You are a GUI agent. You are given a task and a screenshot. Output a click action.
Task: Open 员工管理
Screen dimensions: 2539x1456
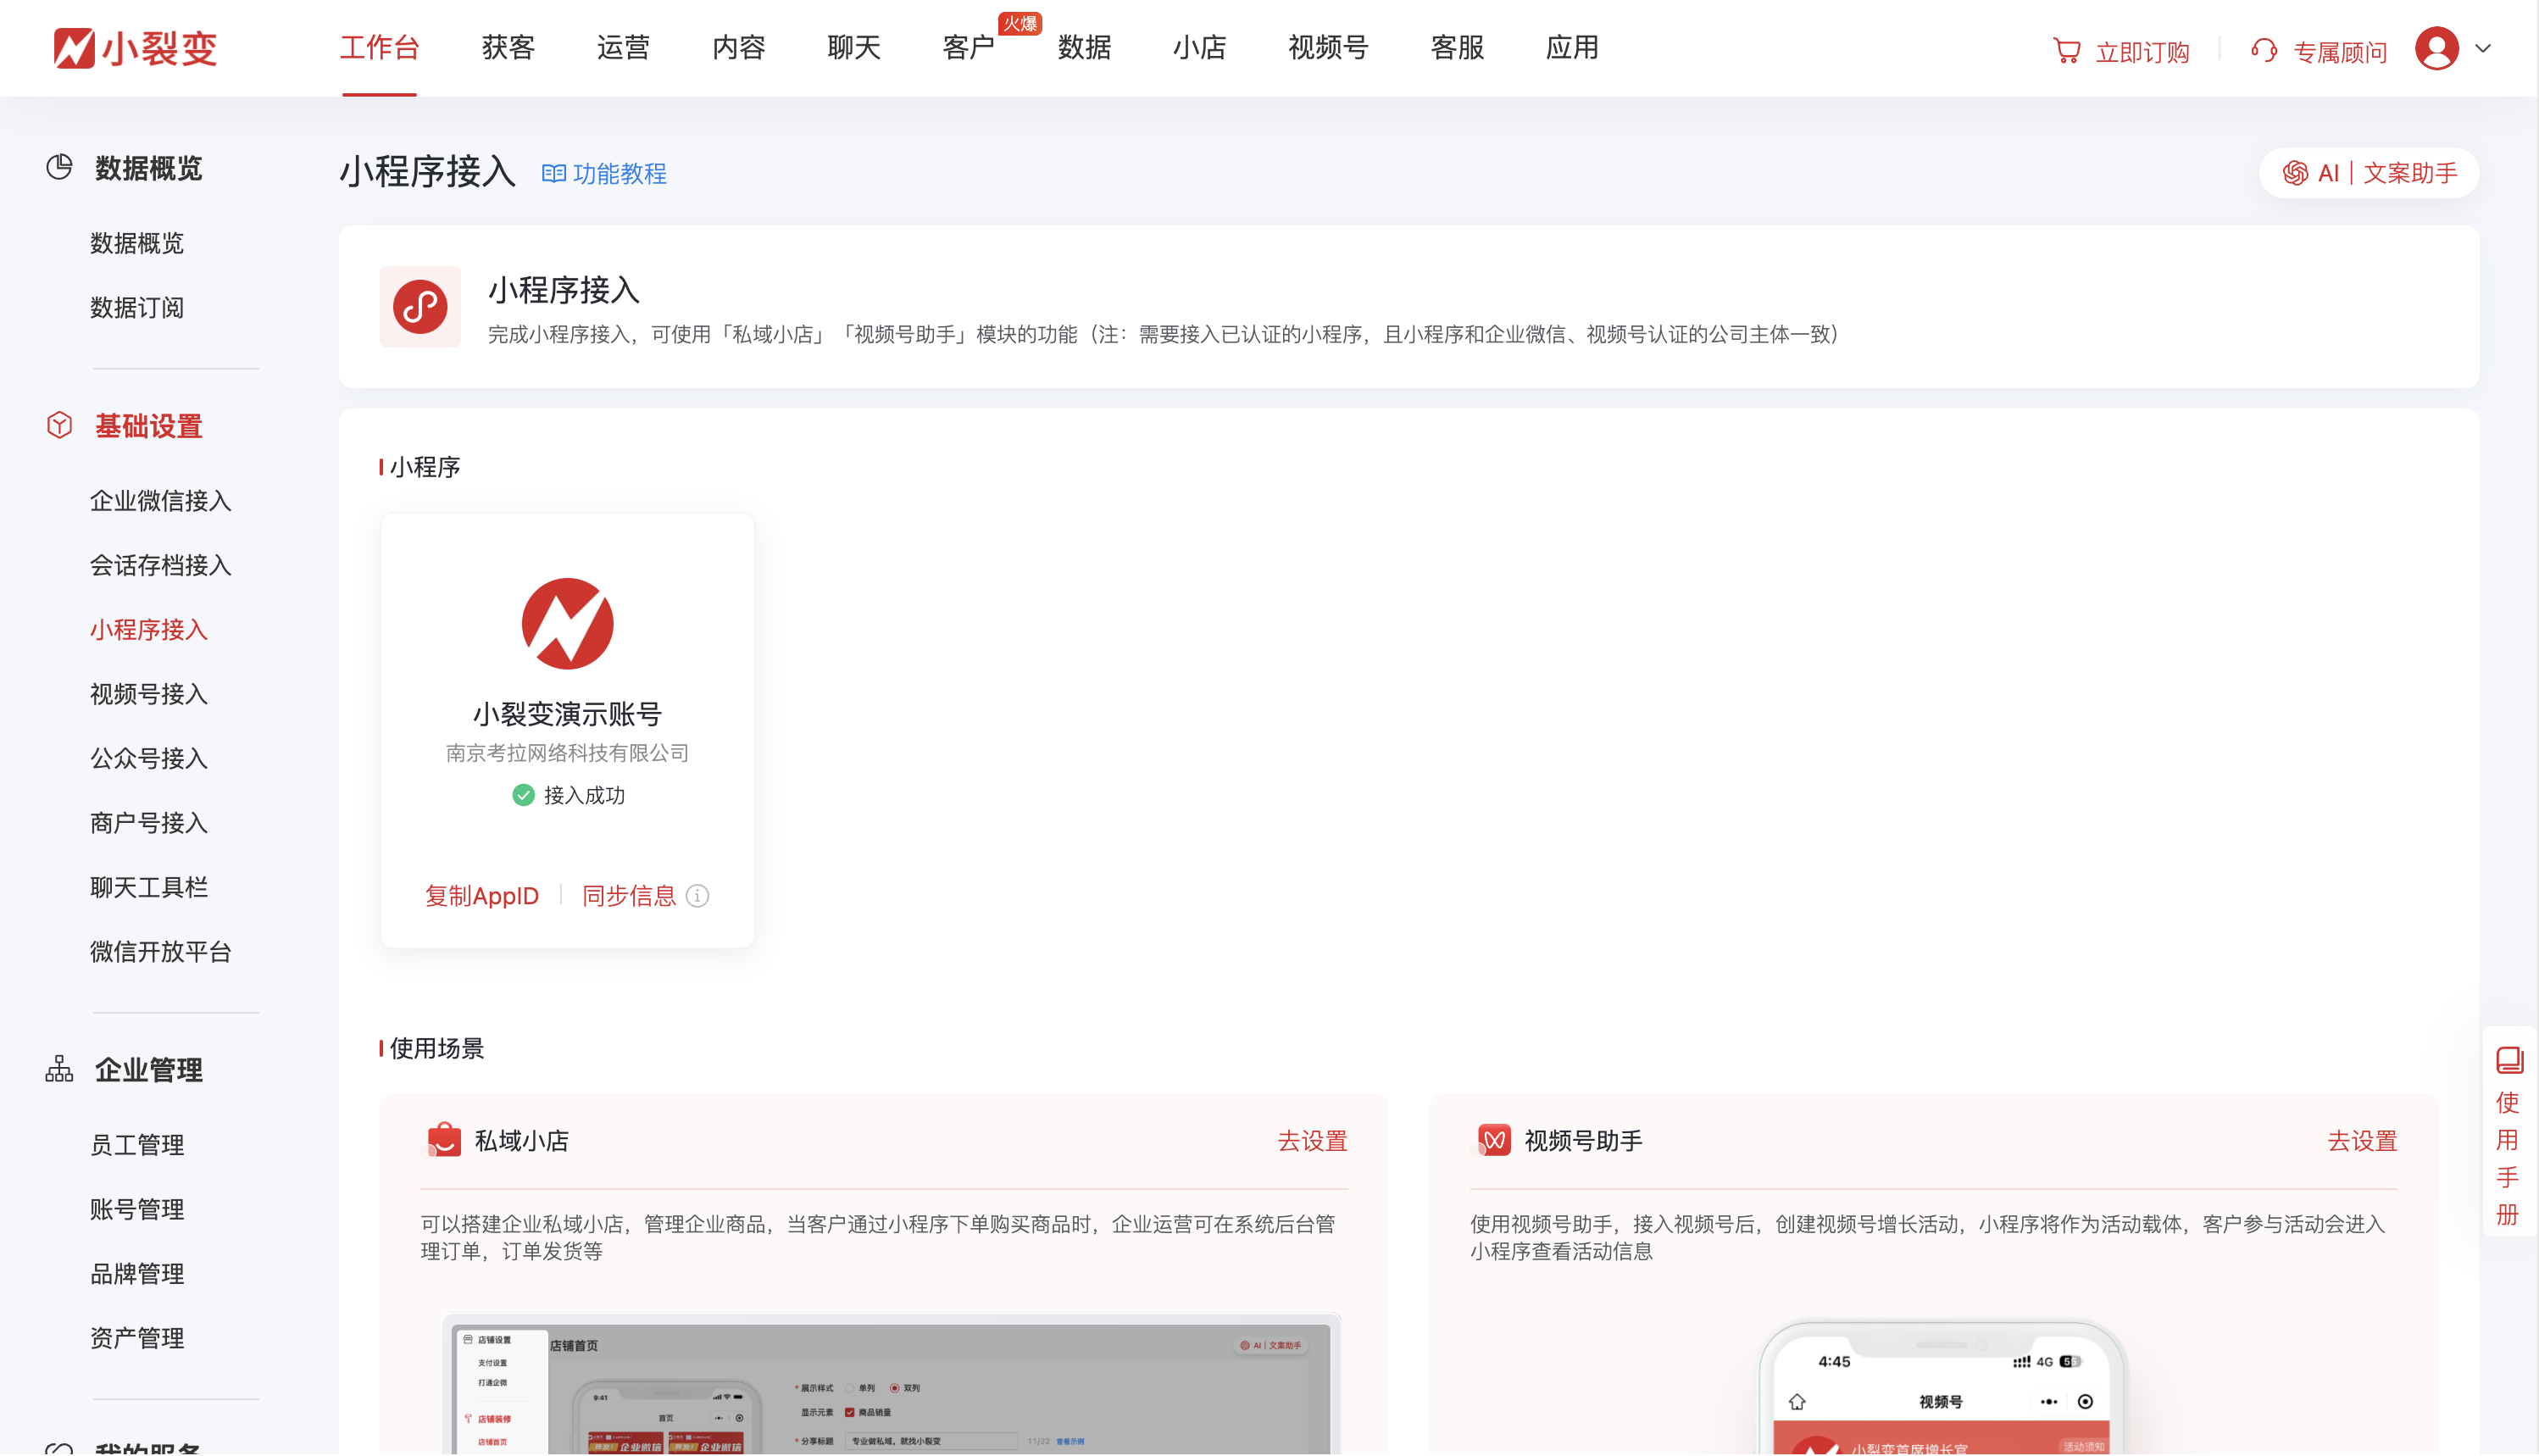(x=137, y=1145)
